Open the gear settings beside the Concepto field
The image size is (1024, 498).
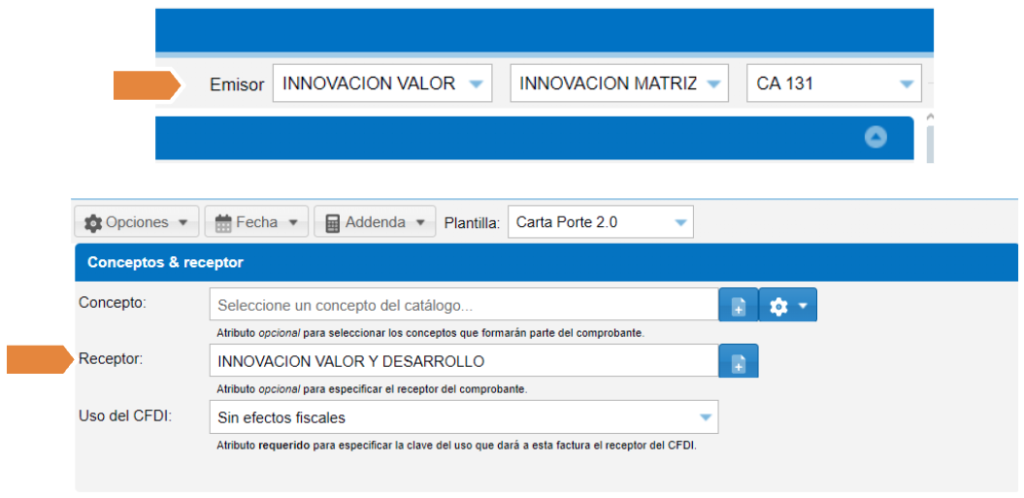point(788,305)
